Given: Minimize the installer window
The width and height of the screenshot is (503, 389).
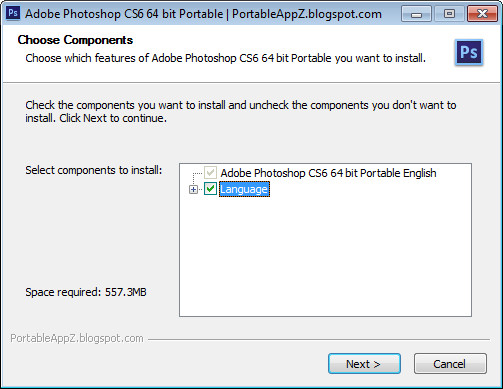Looking at the screenshot, I should click(x=416, y=14).
